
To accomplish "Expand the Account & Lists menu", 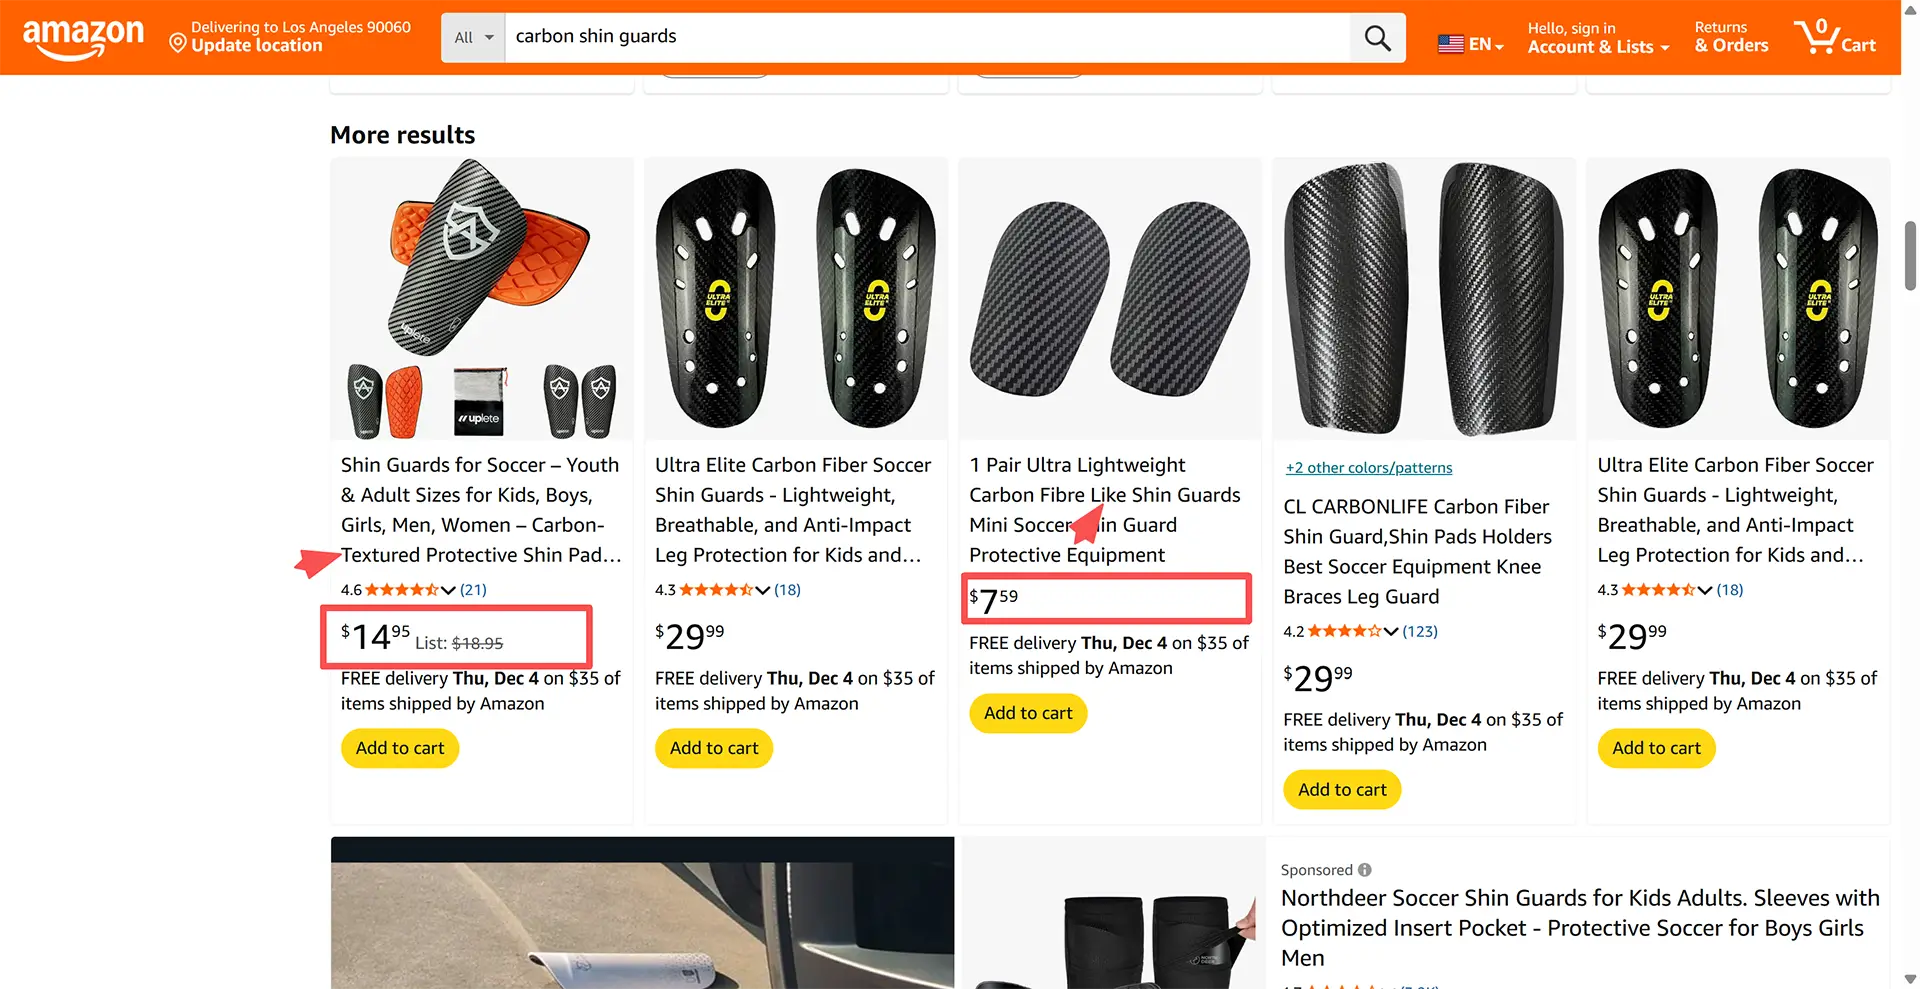I will click(1597, 47).
